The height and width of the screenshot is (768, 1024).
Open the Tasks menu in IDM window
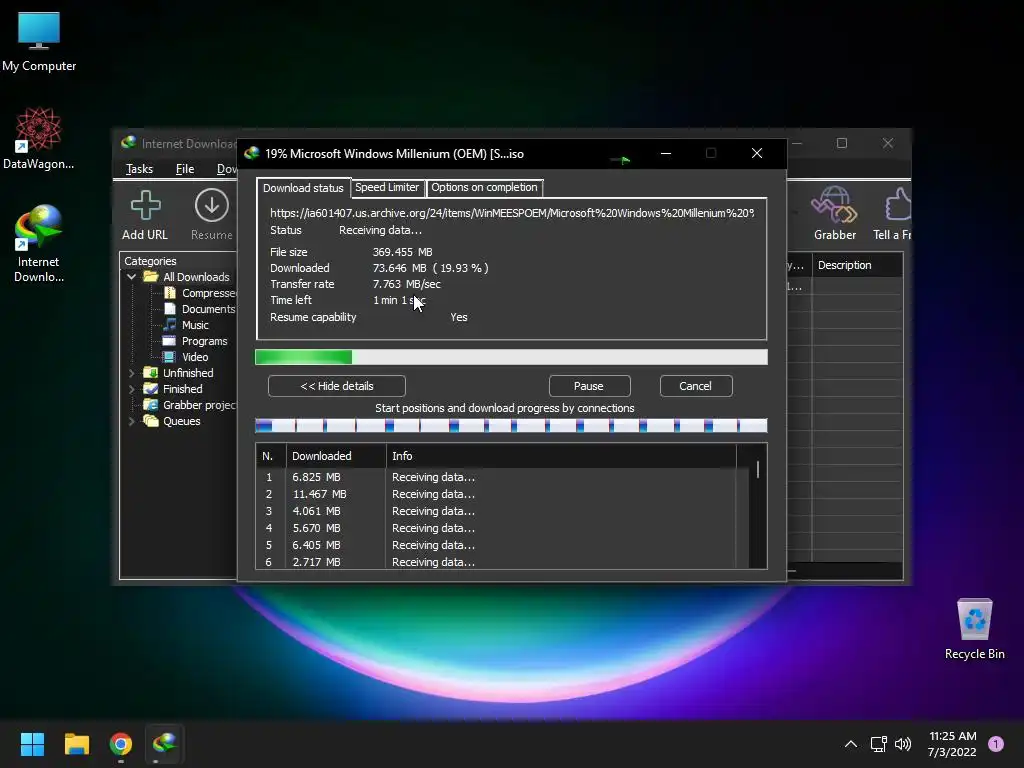pyautogui.click(x=139, y=169)
